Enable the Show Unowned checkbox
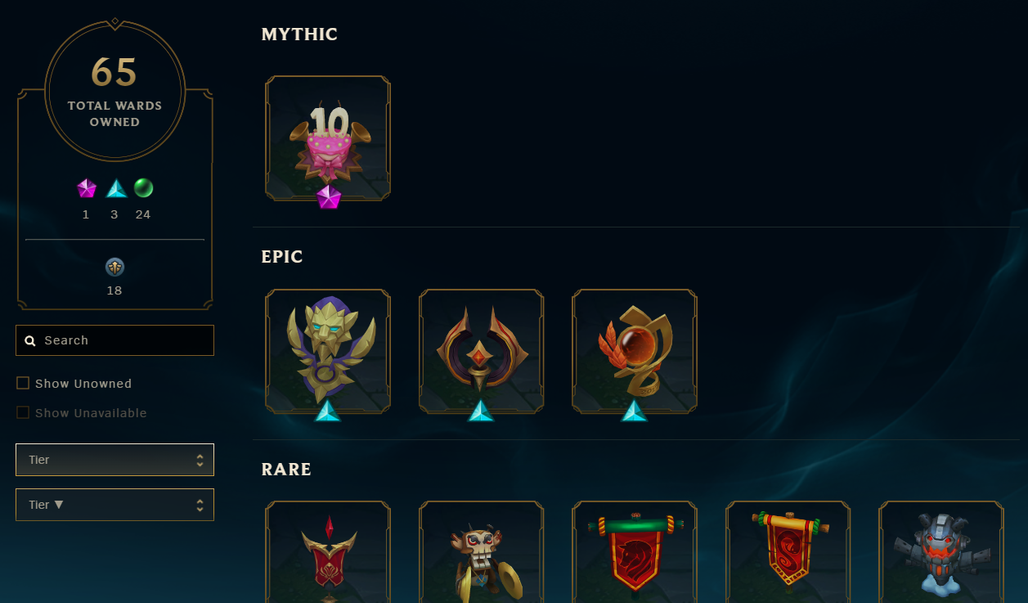 (x=23, y=383)
